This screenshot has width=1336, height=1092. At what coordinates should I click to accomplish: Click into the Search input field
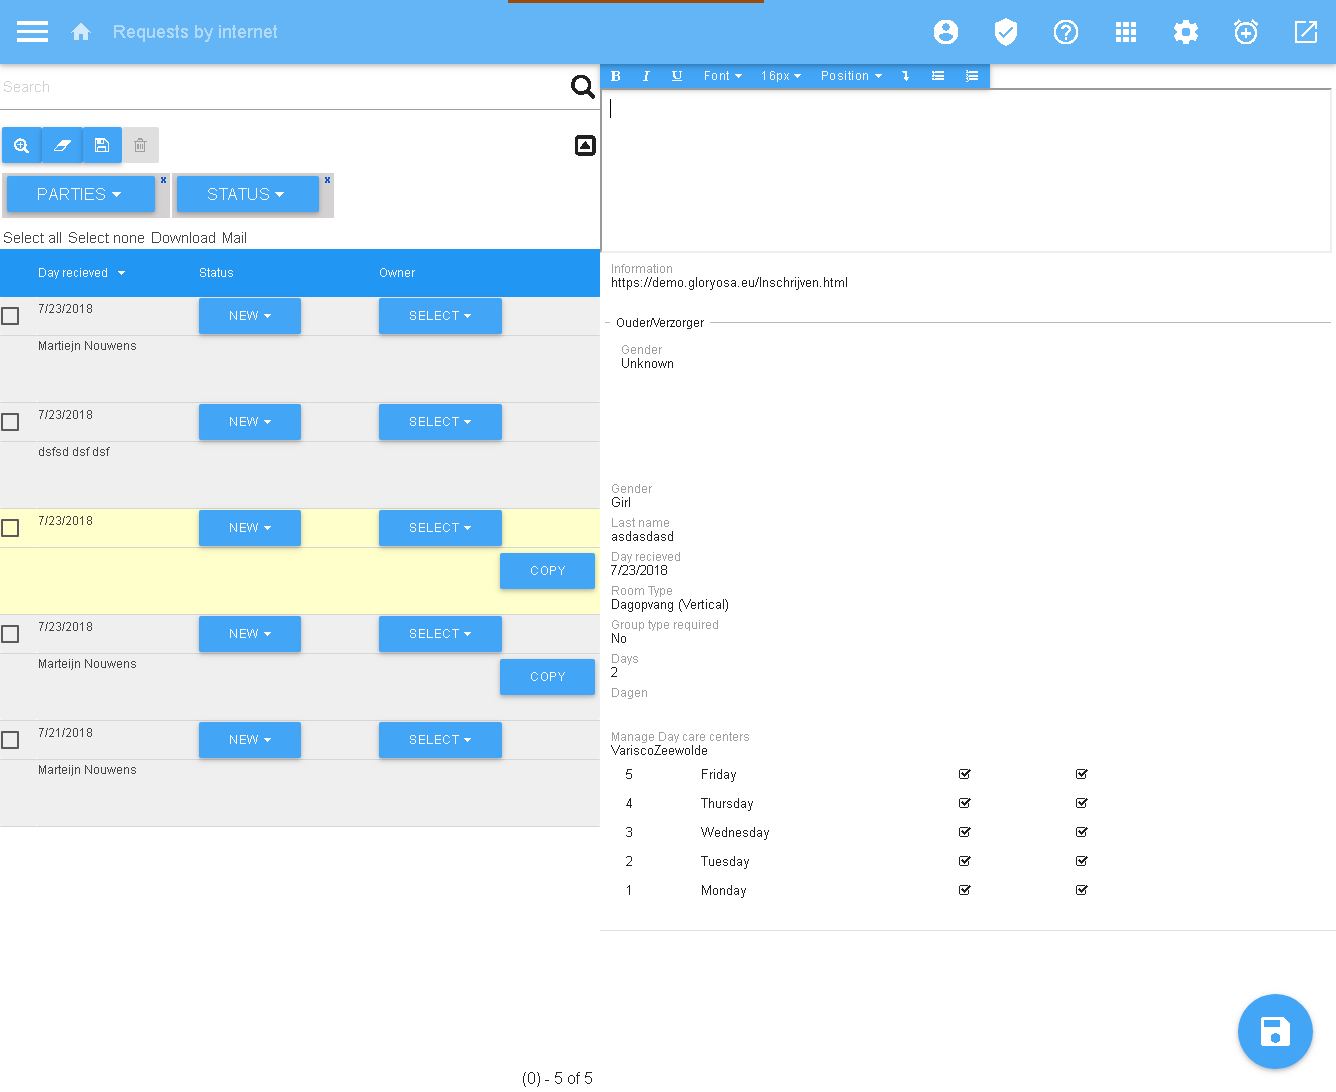[x=280, y=87]
